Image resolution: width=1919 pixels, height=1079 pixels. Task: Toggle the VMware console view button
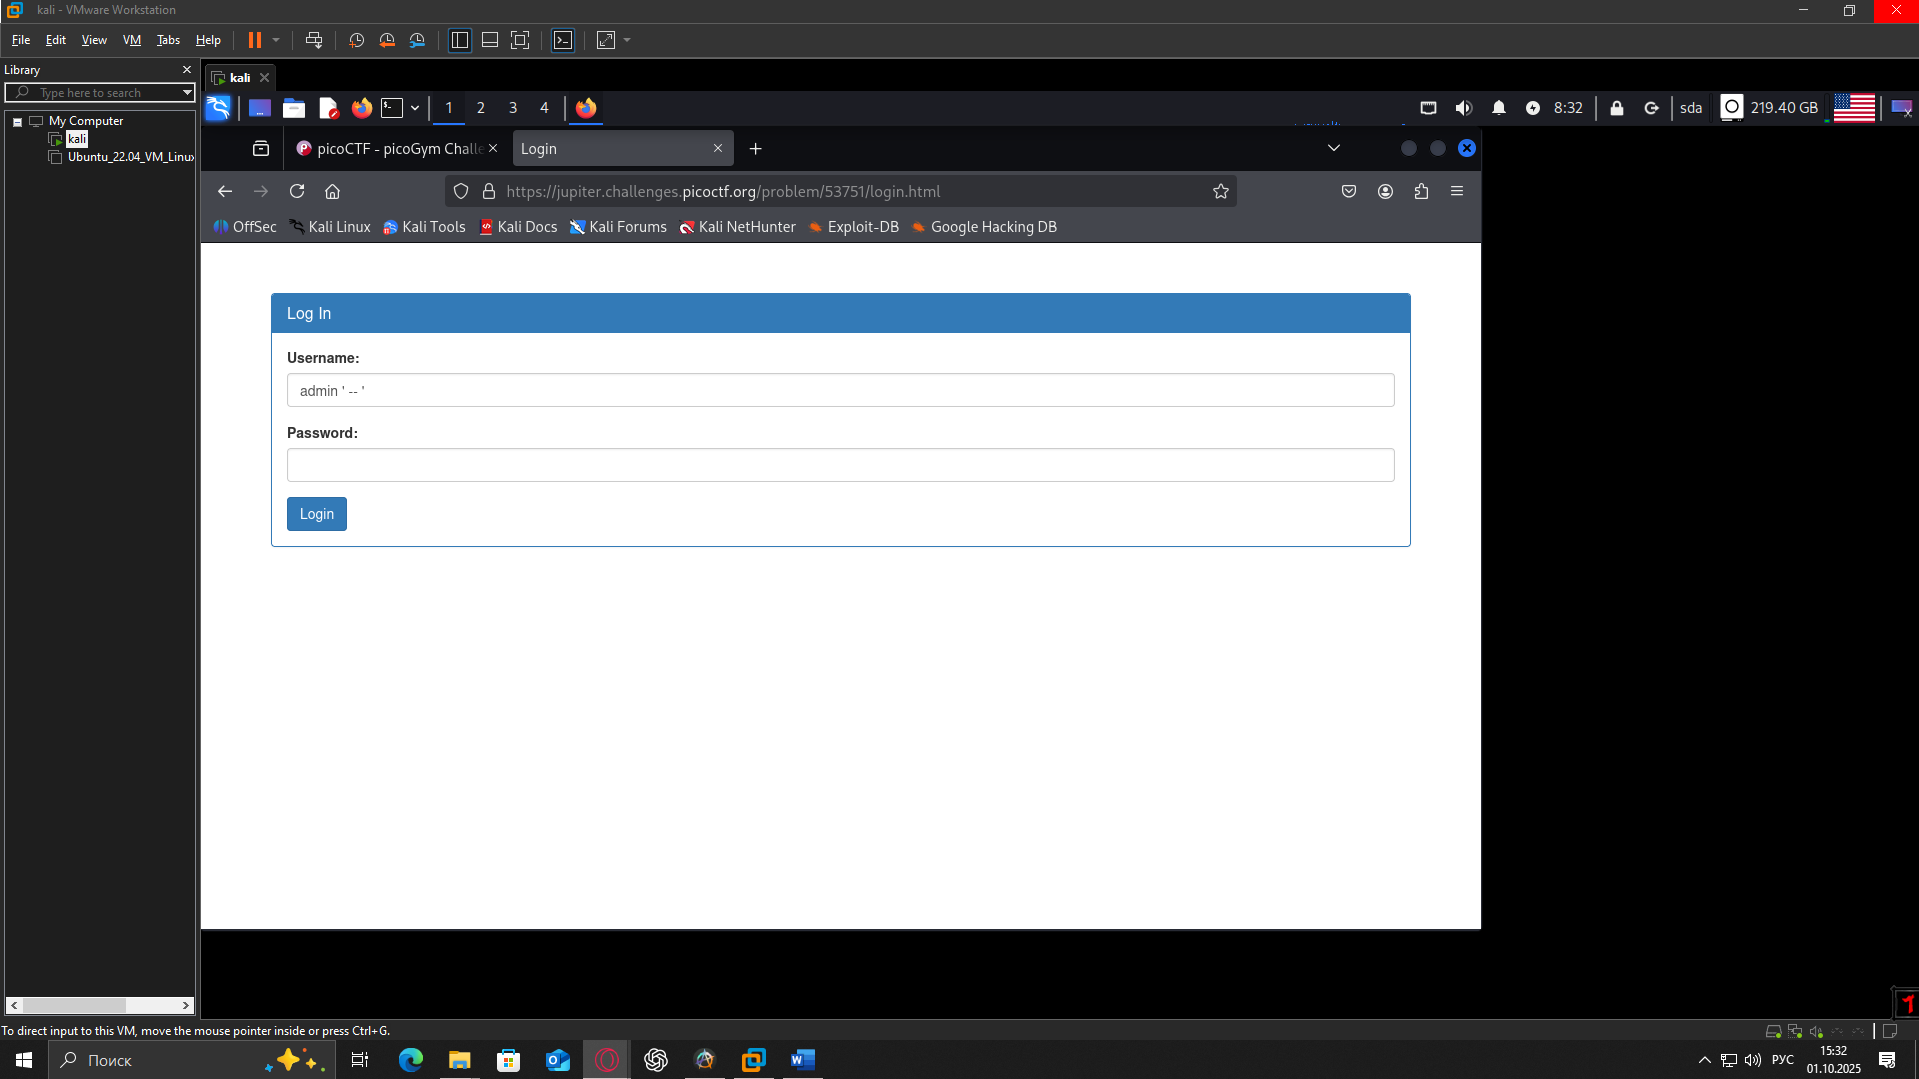pyautogui.click(x=563, y=40)
